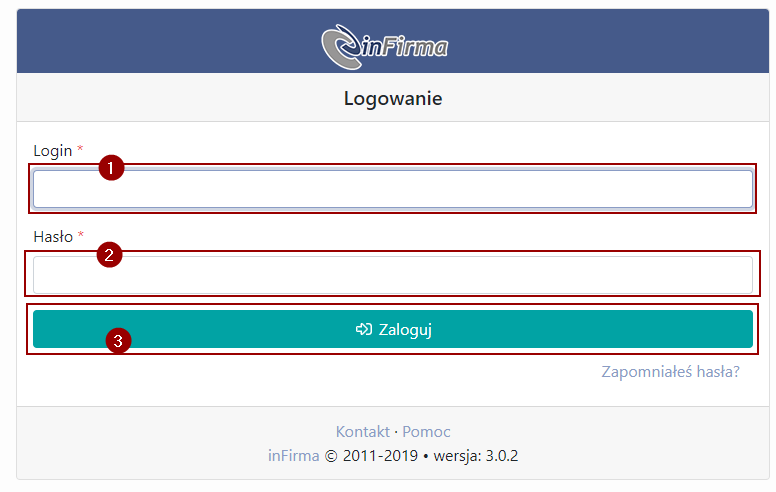Open the Kontakt link in the footer
Image resolution: width=776 pixels, height=492 pixels.
click(x=363, y=432)
